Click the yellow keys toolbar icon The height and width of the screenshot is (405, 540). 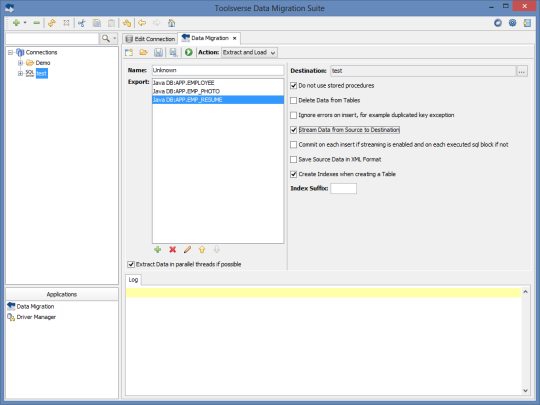pos(127,23)
